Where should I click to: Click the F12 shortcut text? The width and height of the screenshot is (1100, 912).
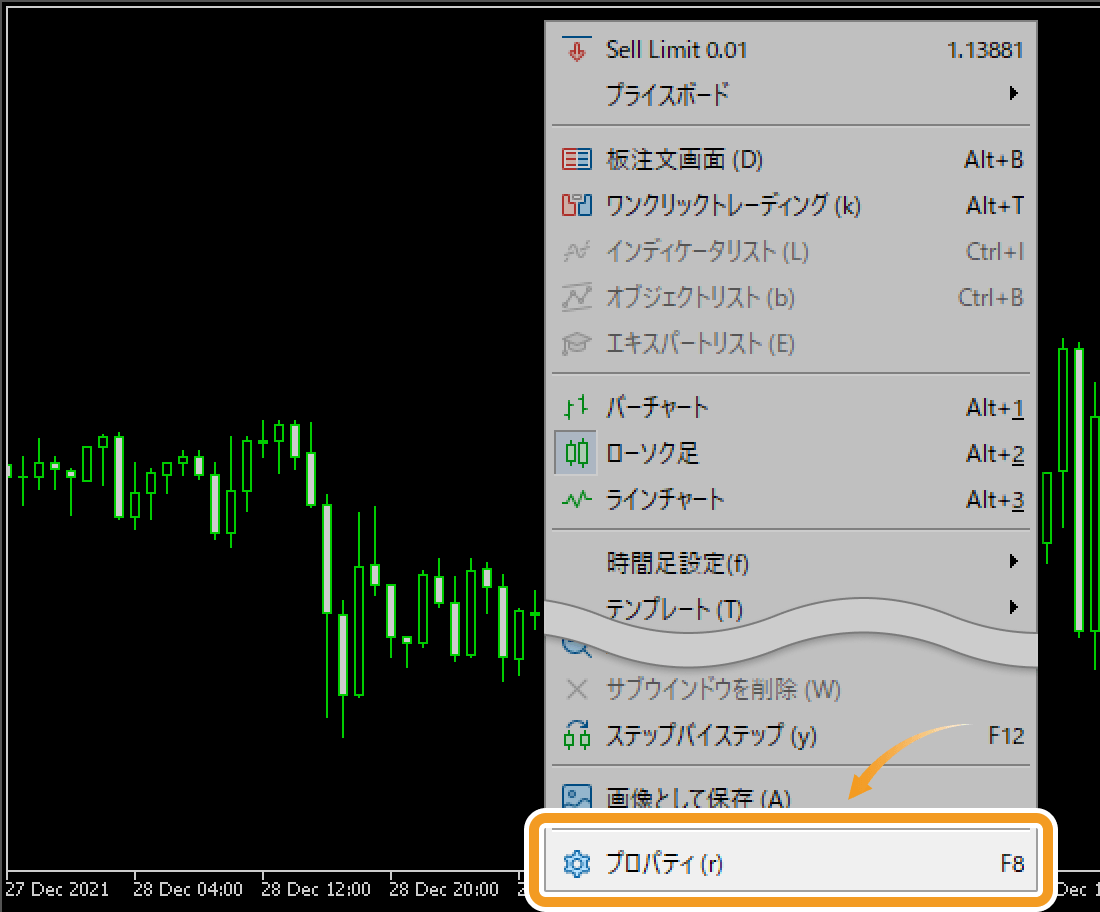click(x=1006, y=735)
